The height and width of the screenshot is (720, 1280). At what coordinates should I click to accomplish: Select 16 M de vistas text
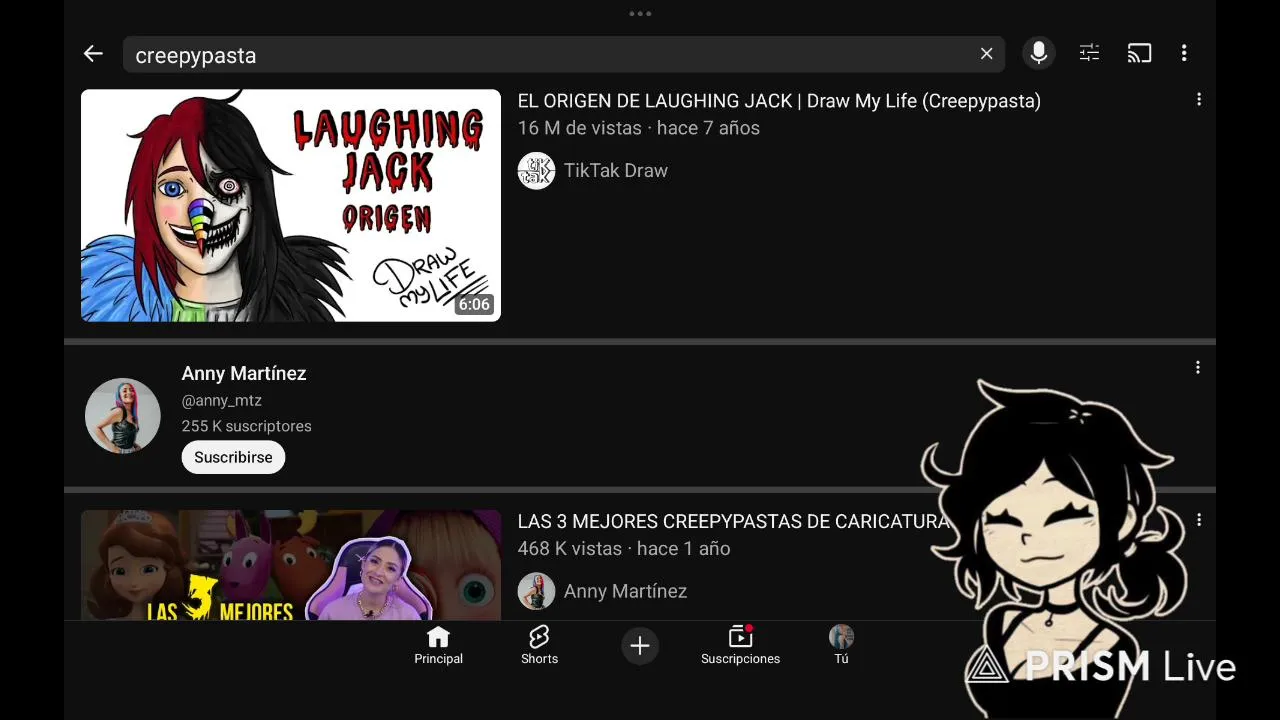click(580, 128)
